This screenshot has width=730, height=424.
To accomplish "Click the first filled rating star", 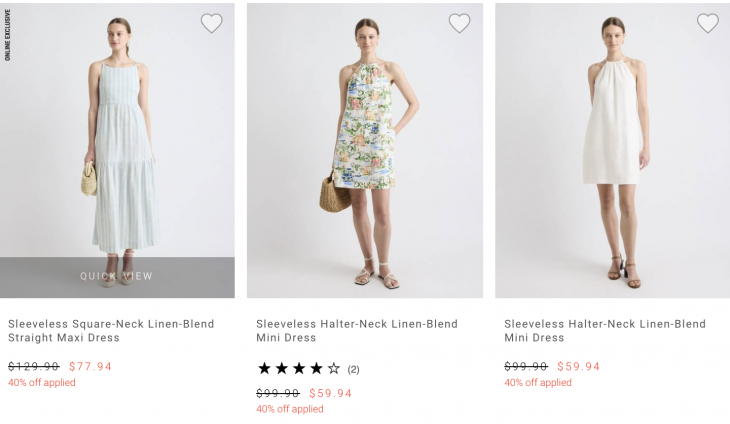I will point(264,369).
